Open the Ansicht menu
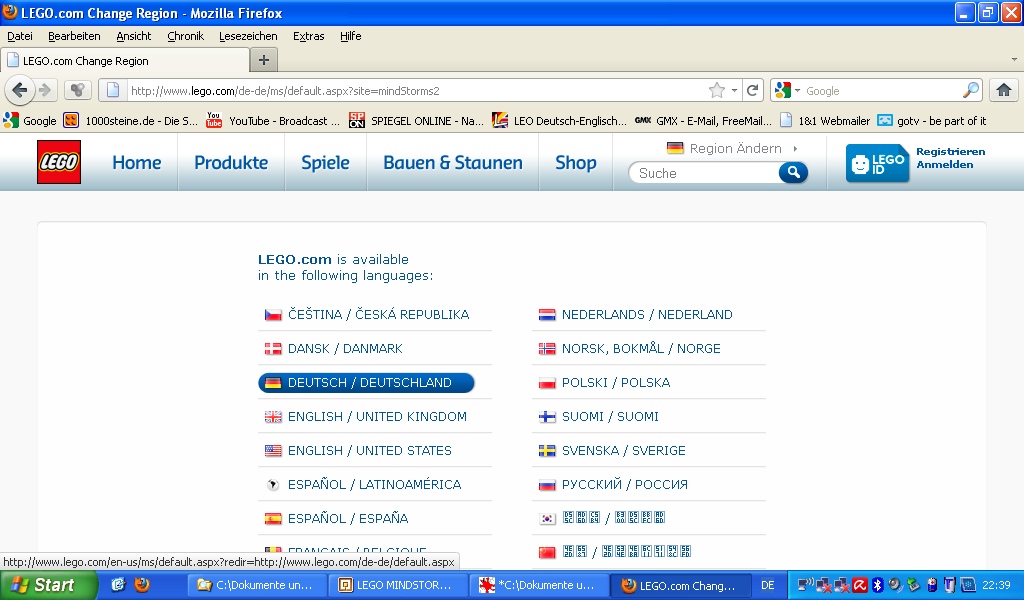 [x=133, y=36]
